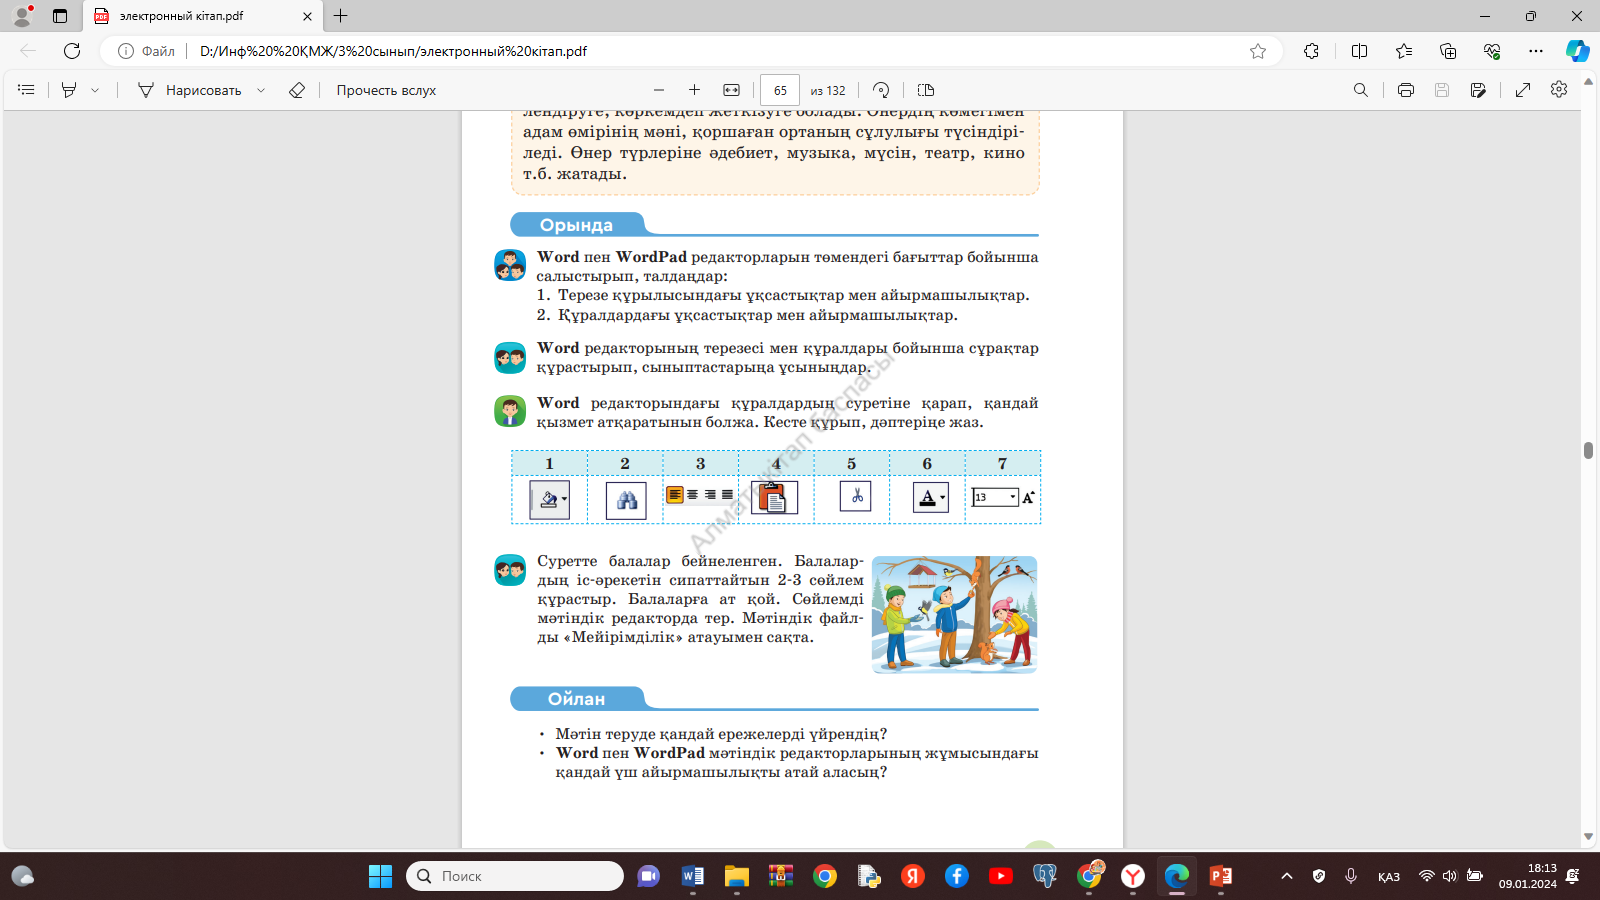Open the browser profile menu

(x=22, y=16)
